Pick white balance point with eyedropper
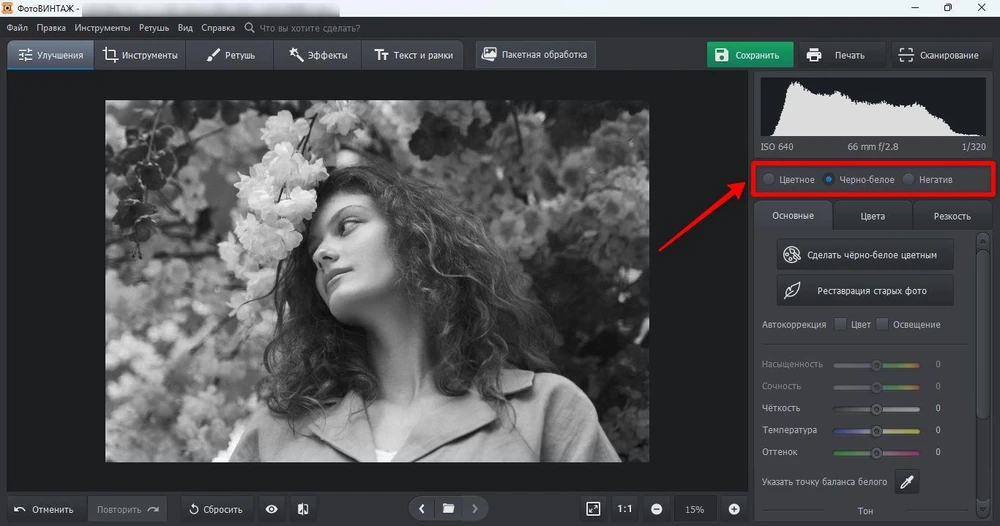Screen dimensions: 1000x526 (x=906, y=482)
